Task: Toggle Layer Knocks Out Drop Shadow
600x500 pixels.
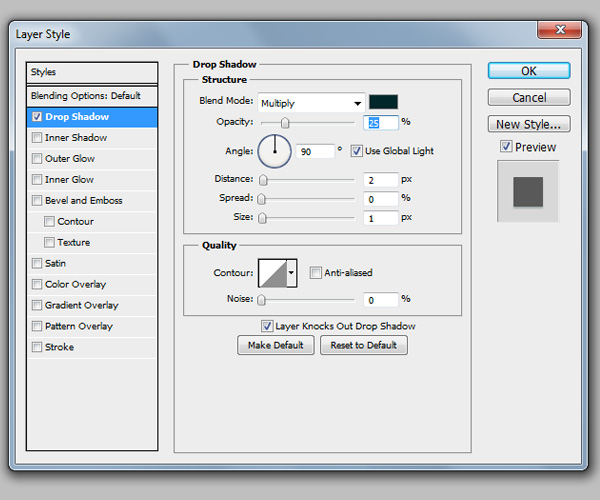Action: (x=267, y=326)
